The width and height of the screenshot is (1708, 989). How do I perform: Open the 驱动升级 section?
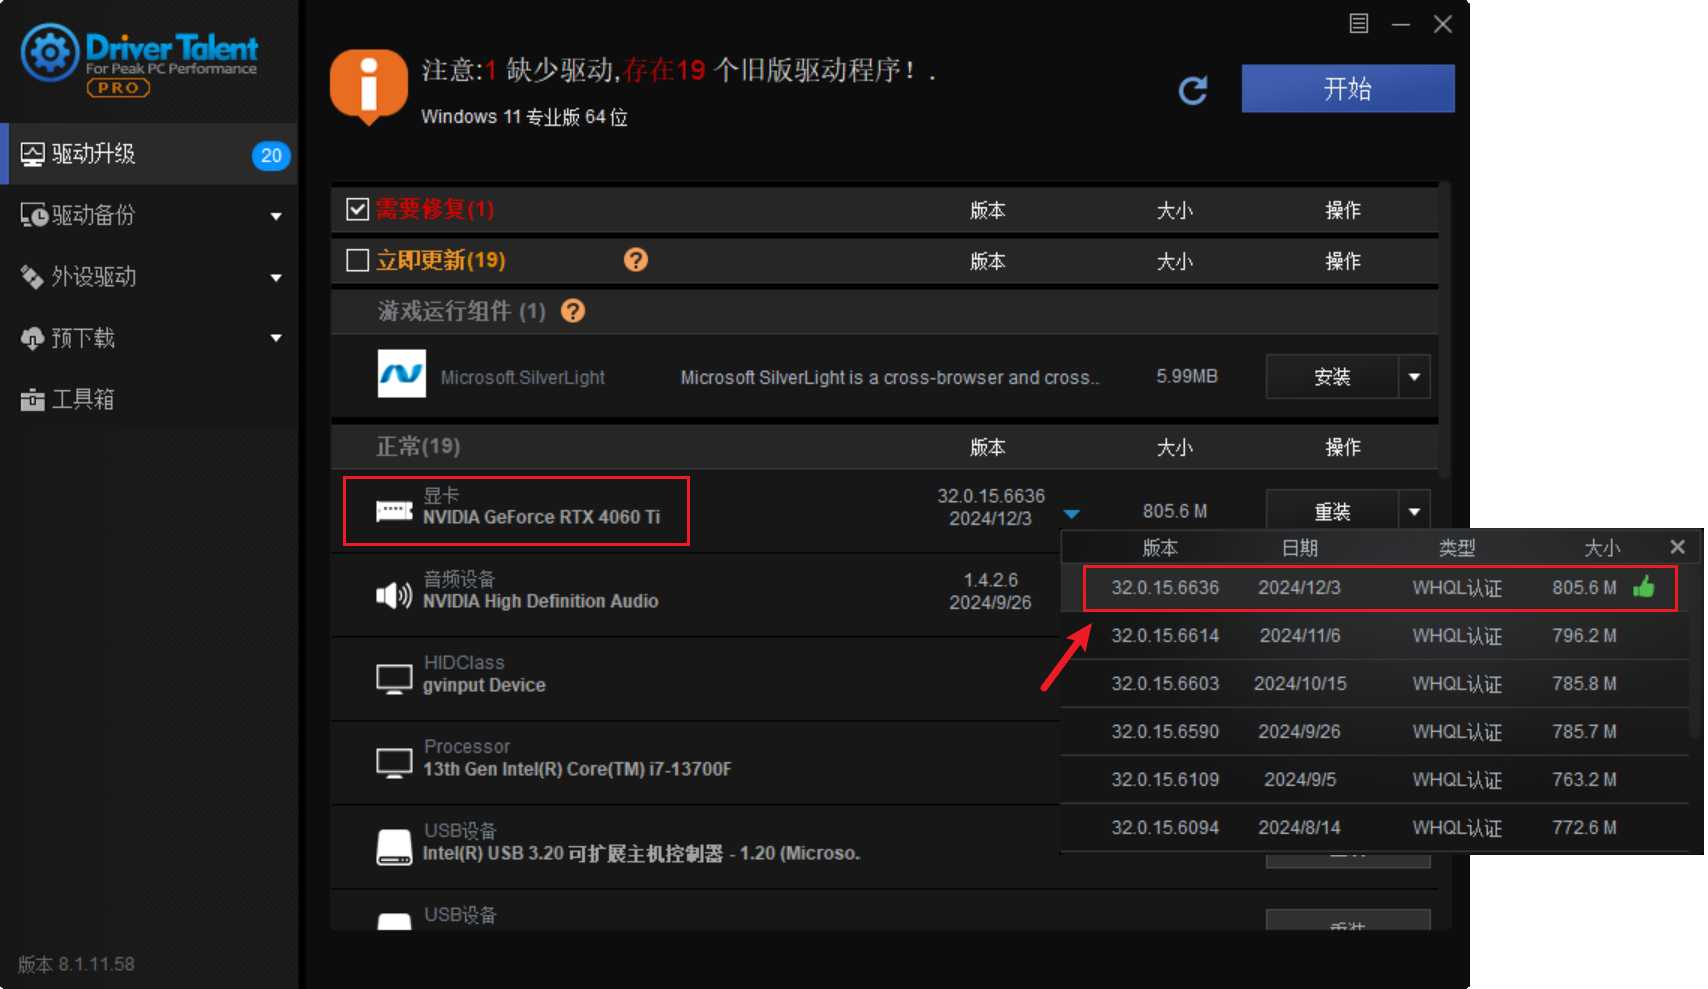[149, 154]
